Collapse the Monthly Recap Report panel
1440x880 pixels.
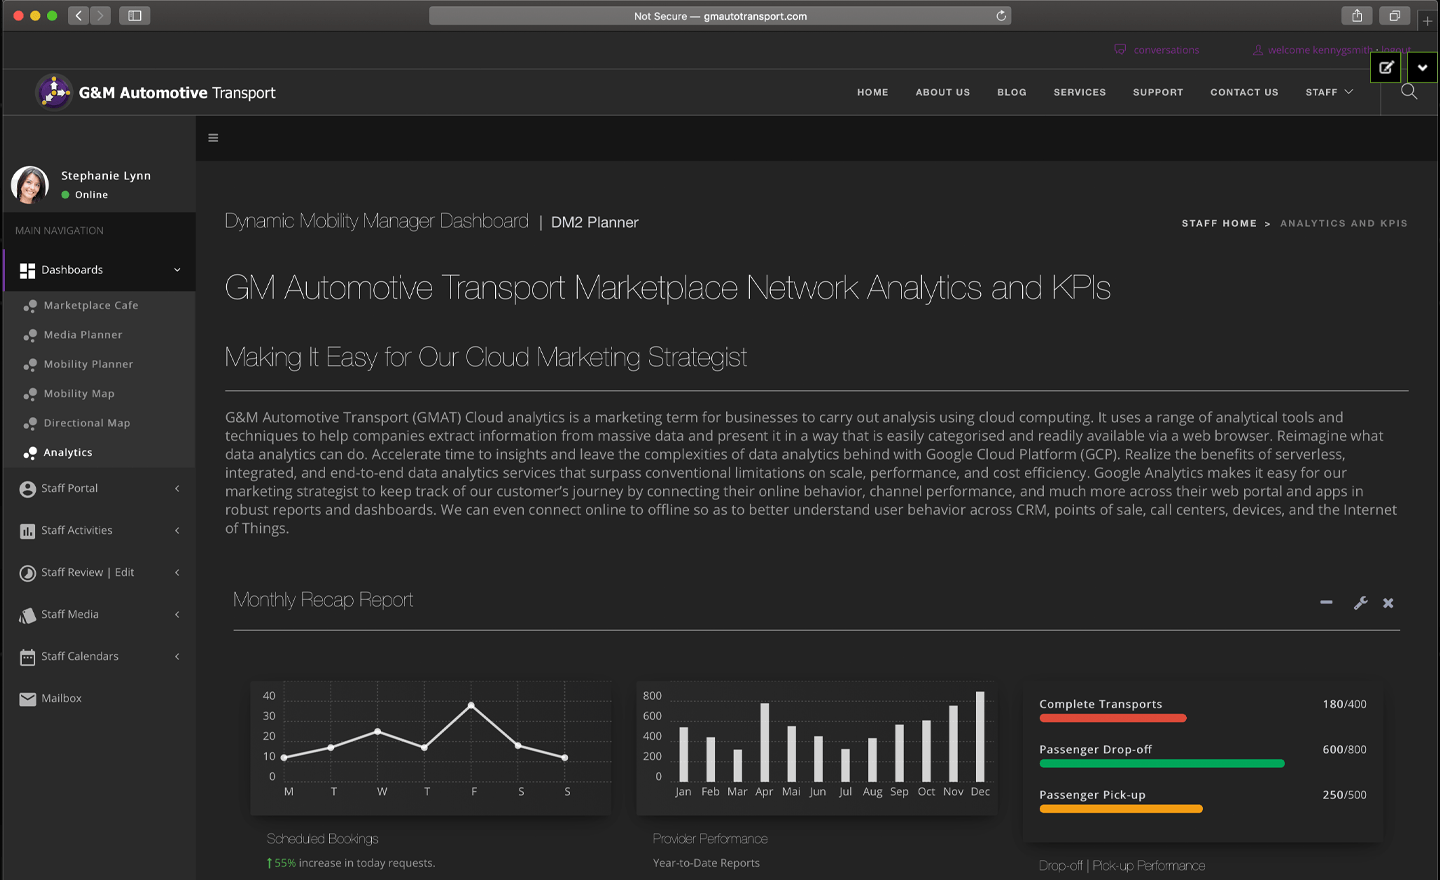[x=1326, y=602]
